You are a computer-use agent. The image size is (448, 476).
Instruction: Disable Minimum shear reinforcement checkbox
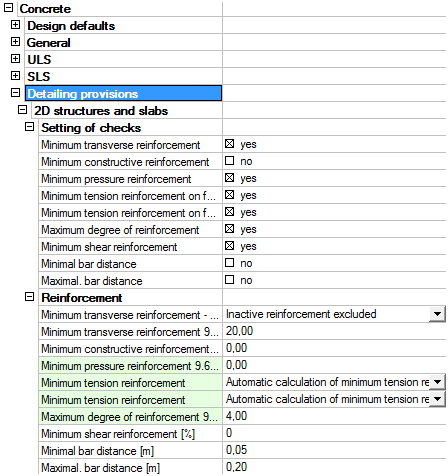tap(229, 246)
